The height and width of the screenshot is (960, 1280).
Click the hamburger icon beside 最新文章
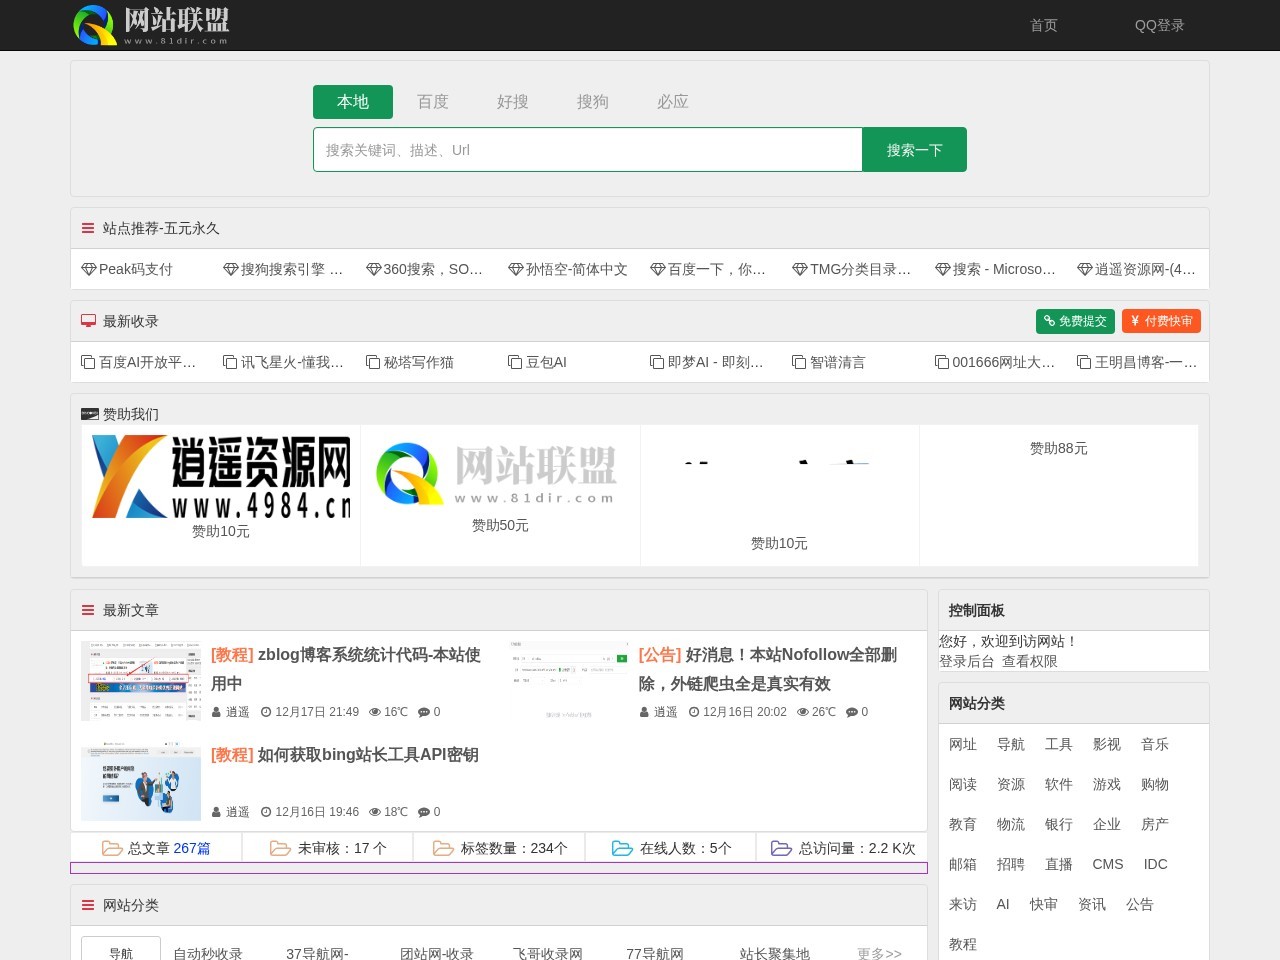point(87,610)
